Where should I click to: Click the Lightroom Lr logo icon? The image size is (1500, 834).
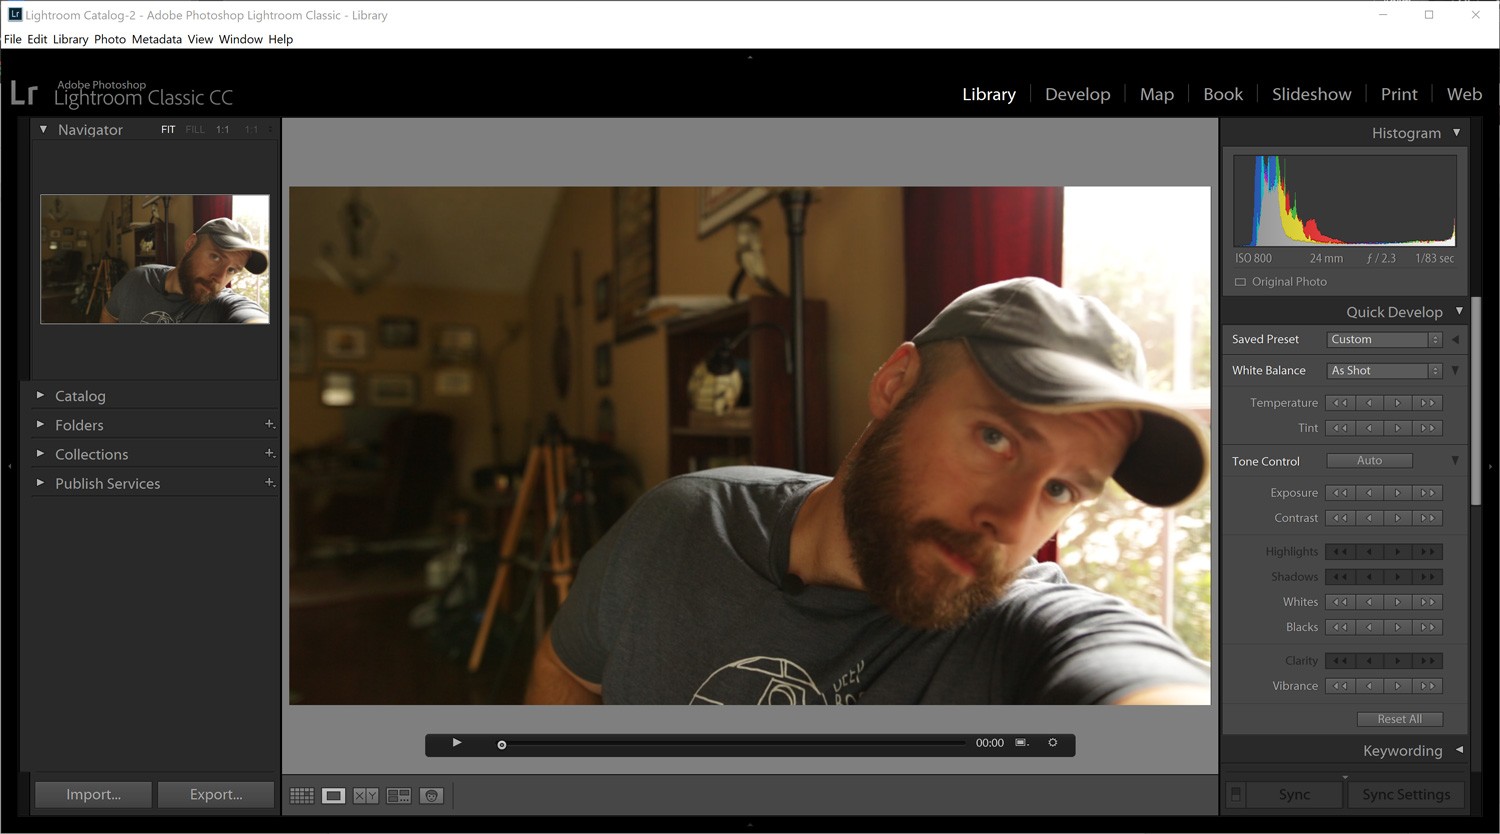(x=25, y=93)
